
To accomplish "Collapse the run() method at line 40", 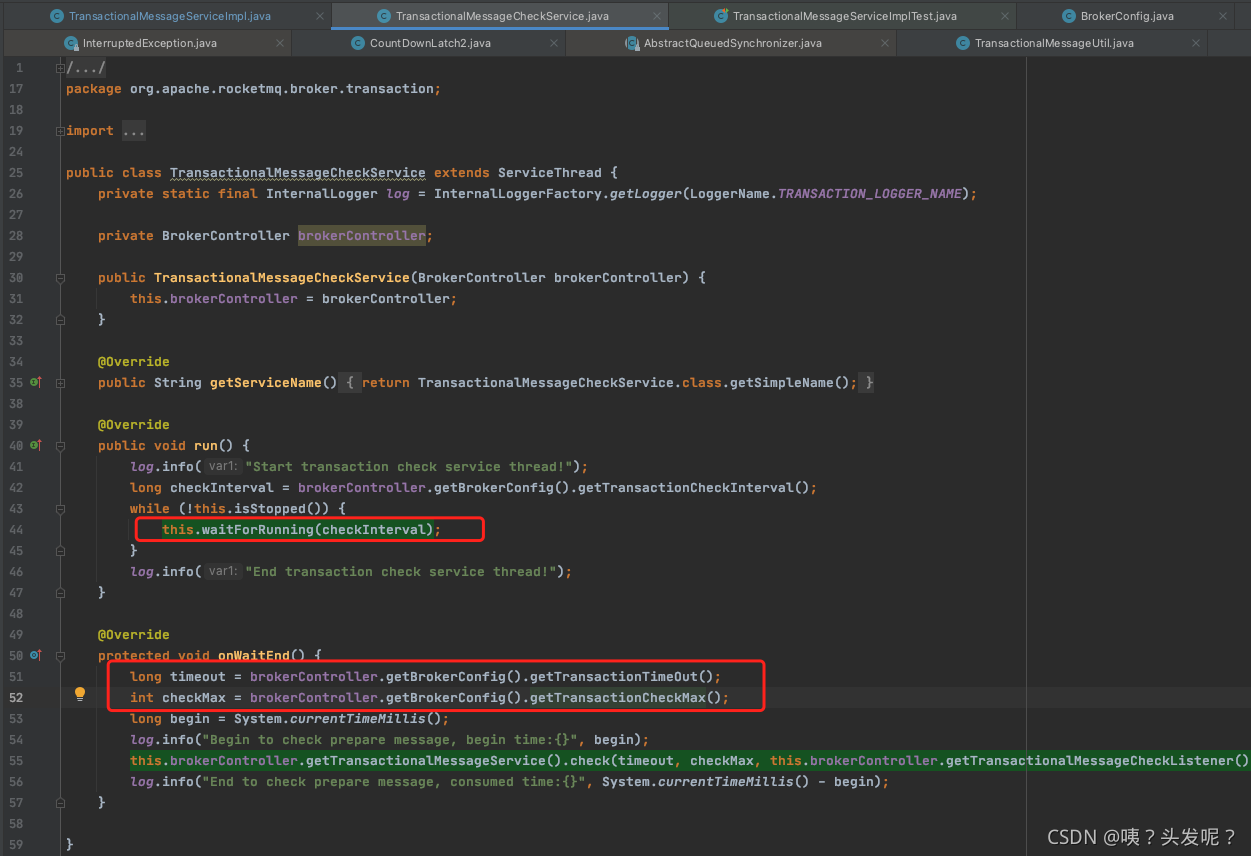I will (x=60, y=445).
